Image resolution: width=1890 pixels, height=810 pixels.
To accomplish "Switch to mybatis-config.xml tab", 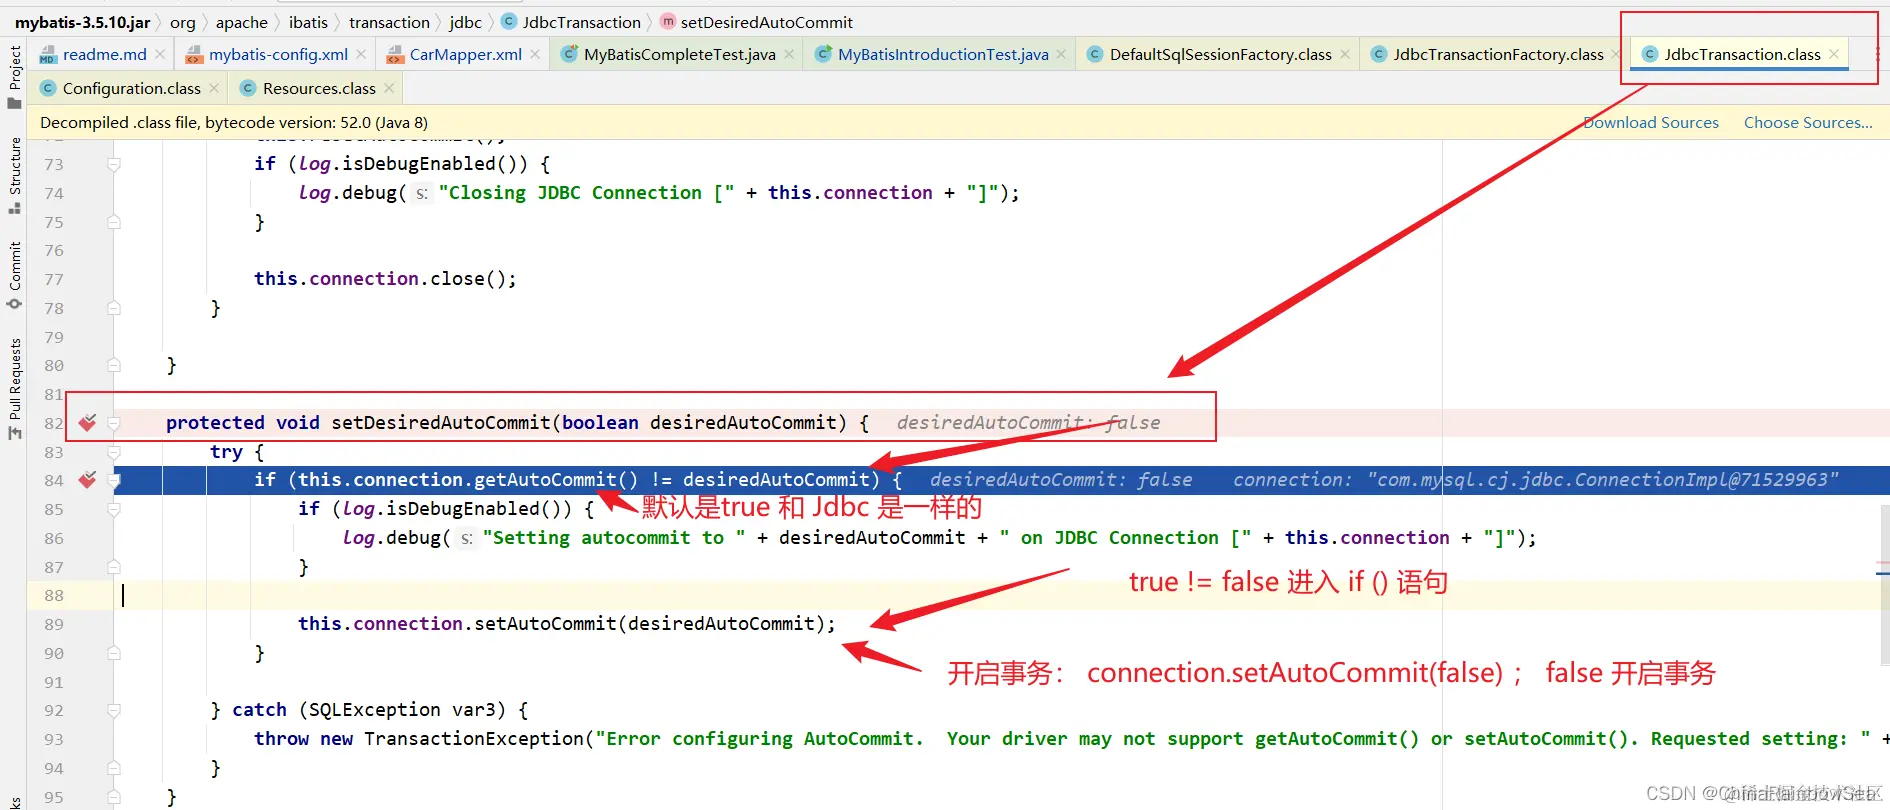I will (278, 54).
